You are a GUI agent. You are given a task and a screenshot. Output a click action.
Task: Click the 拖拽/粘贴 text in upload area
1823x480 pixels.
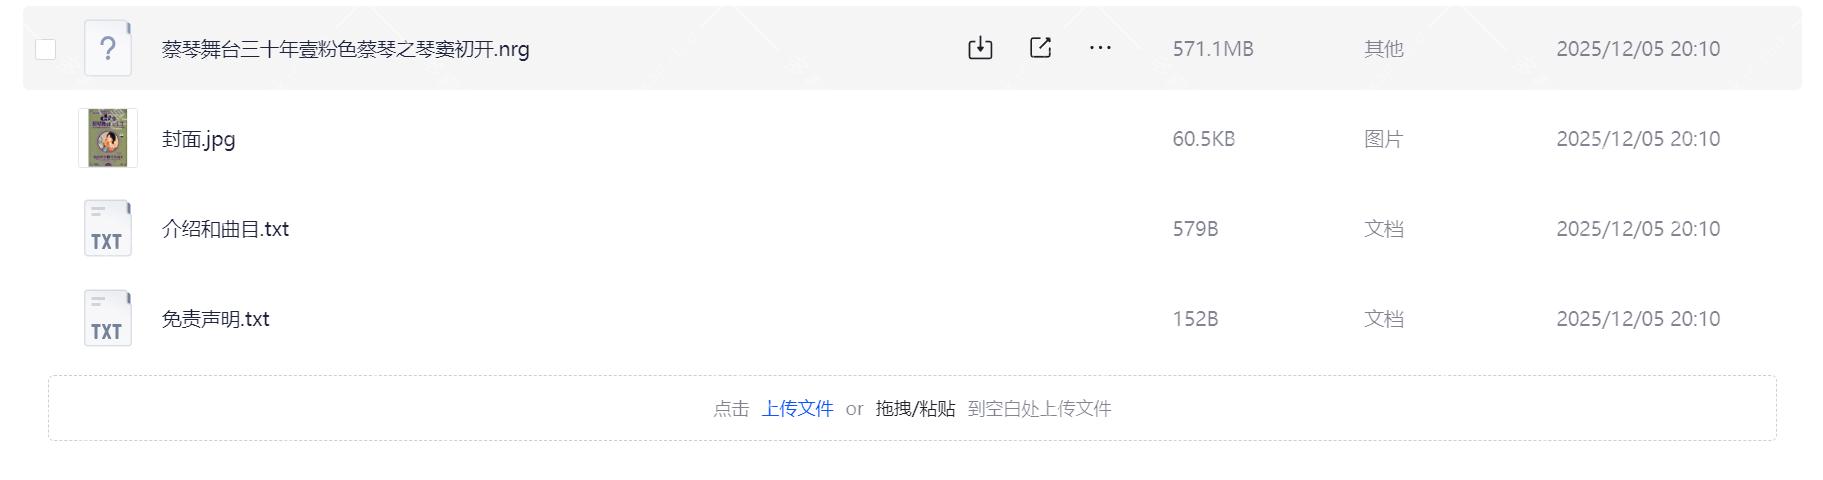[x=915, y=408]
